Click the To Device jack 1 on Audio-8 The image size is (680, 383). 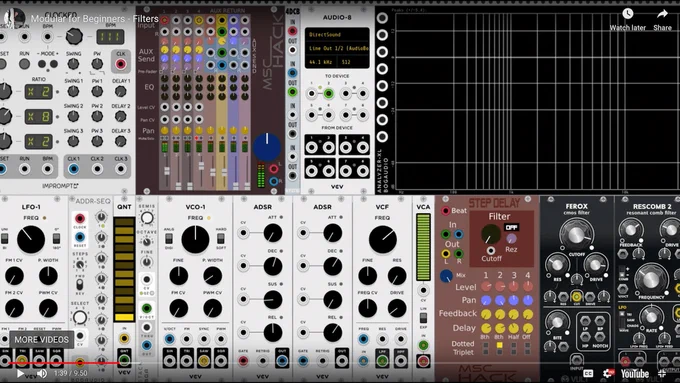click(x=311, y=93)
